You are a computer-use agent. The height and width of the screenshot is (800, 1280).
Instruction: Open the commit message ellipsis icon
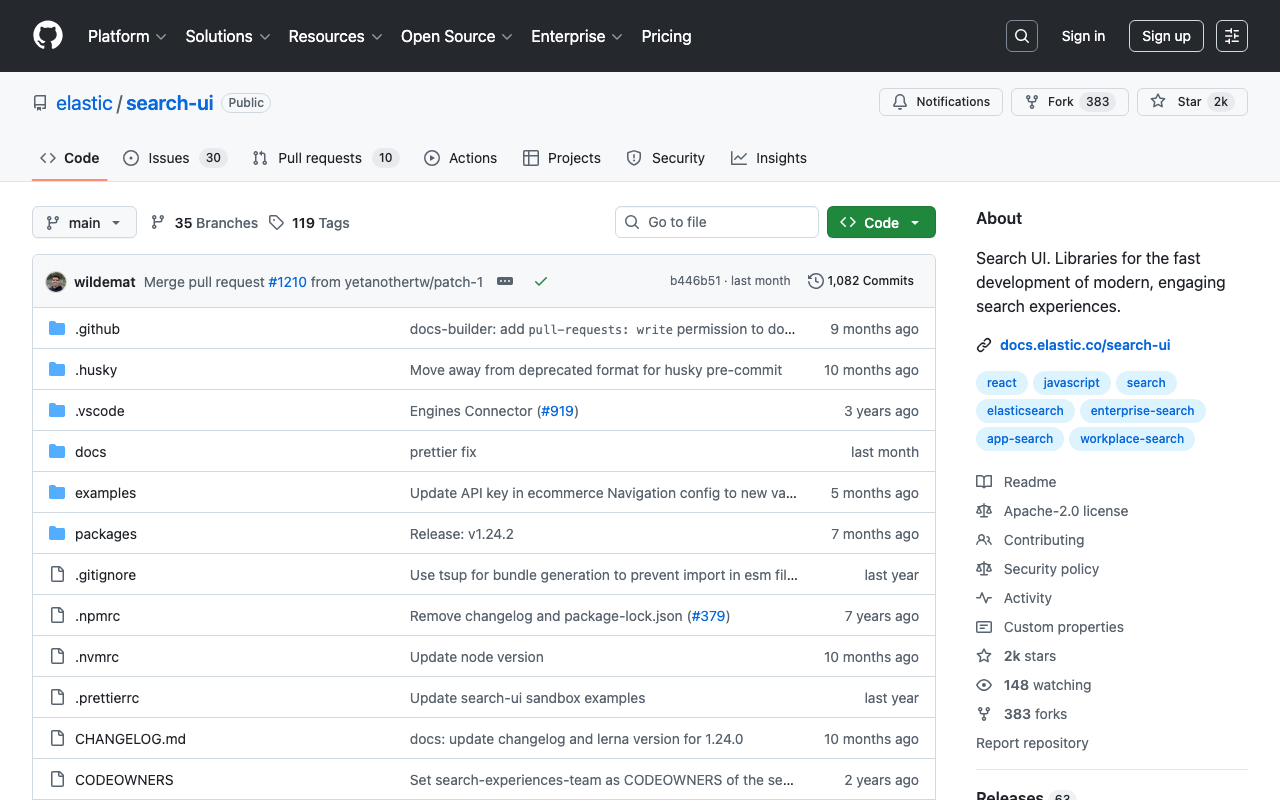click(x=504, y=282)
